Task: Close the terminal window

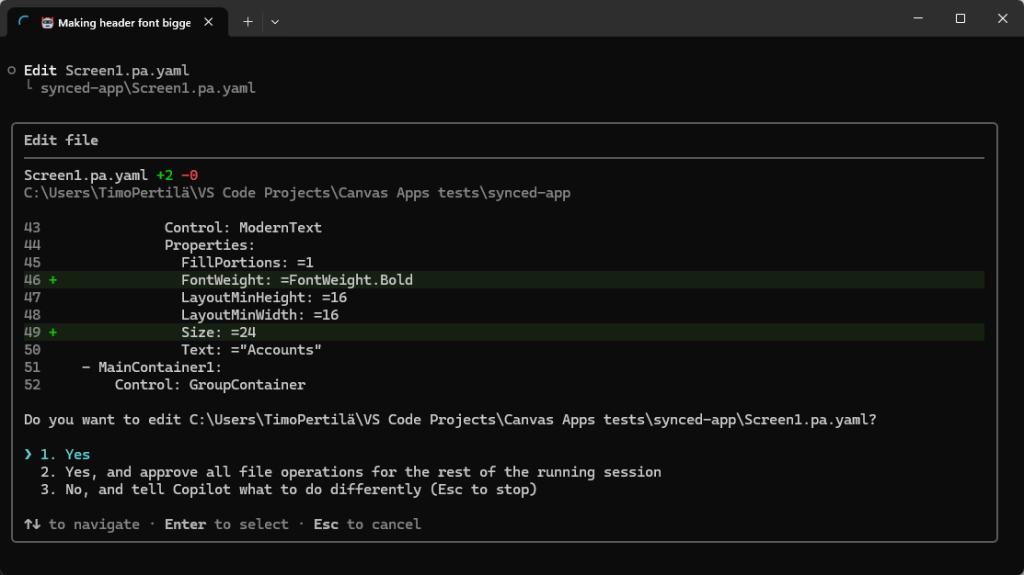Action: [1002, 18]
